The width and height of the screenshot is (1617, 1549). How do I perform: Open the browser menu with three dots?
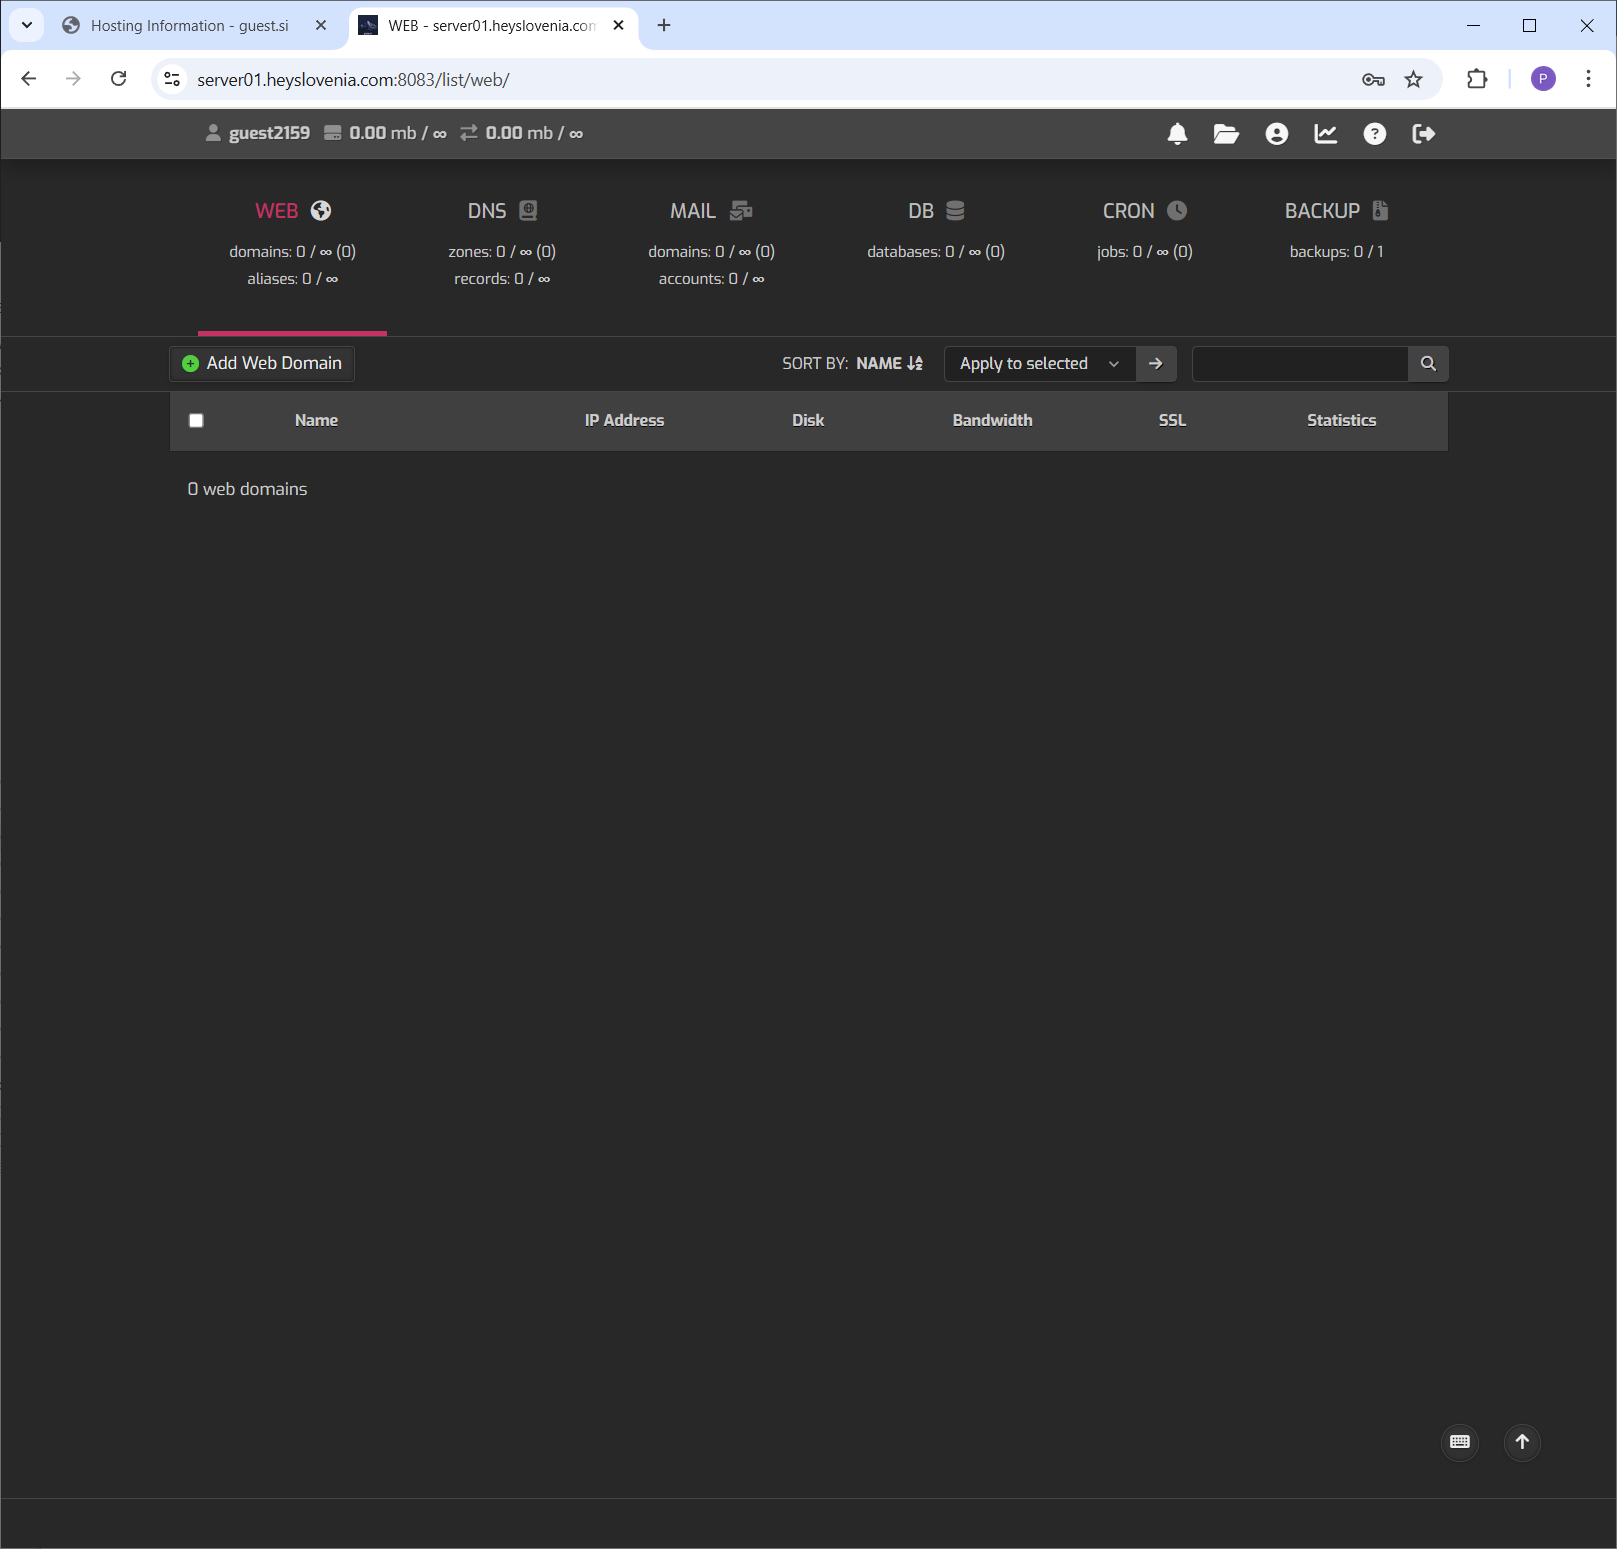pos(1588,78)
